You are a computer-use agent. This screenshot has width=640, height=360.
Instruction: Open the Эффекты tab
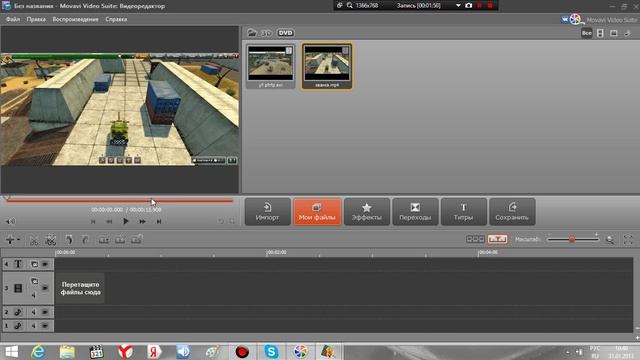[367, 212]
